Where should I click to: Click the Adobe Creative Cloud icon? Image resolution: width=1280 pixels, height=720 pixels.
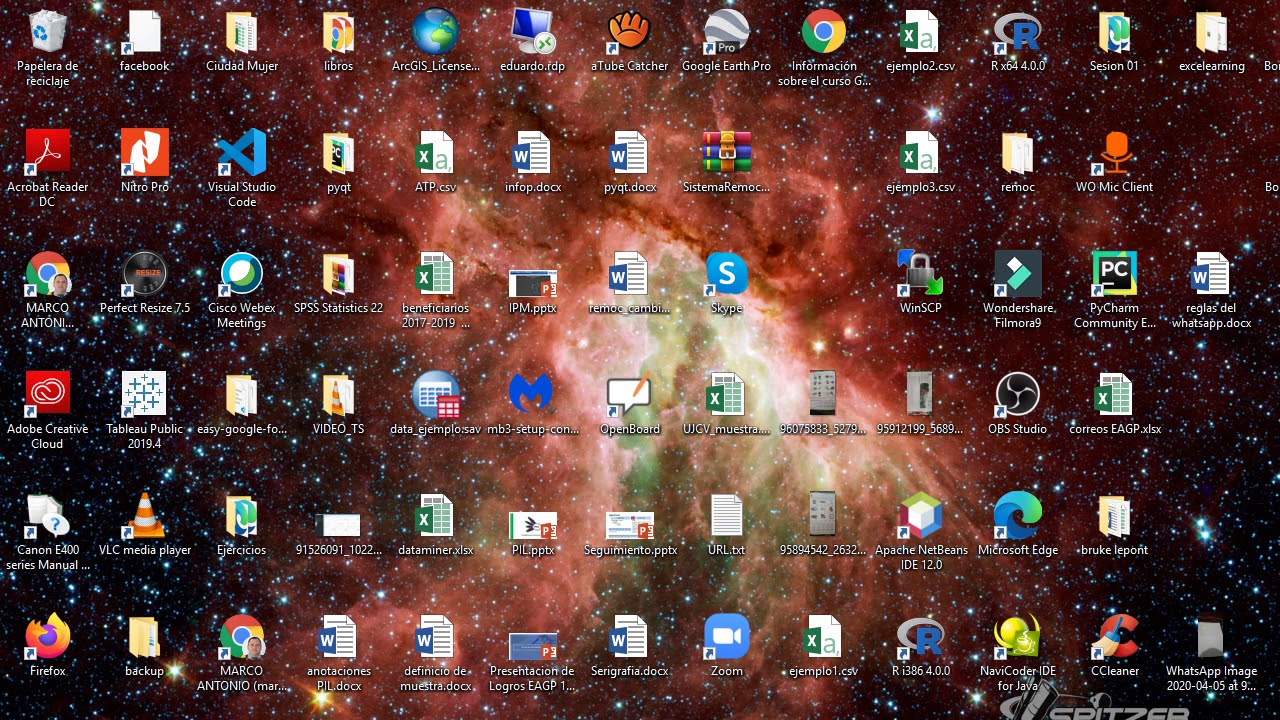click(x=47, y=395)
